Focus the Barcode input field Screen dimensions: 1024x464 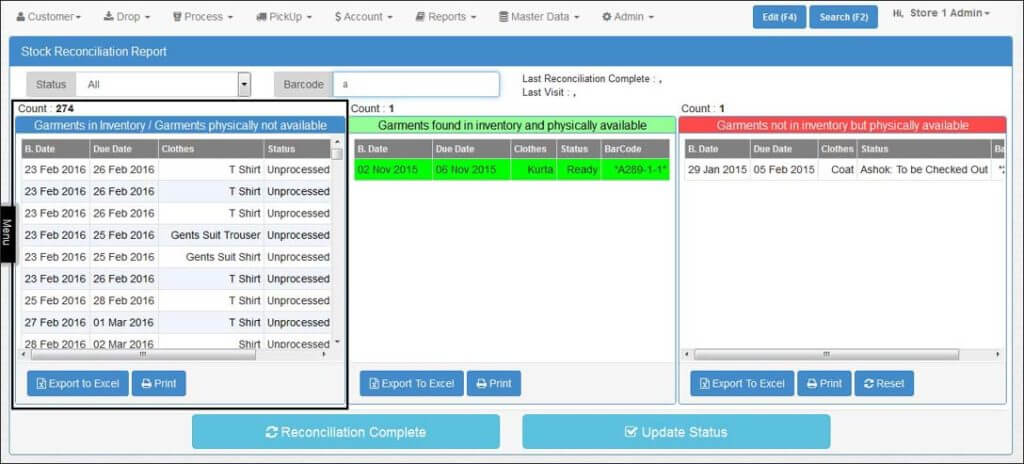coord(416,84)
